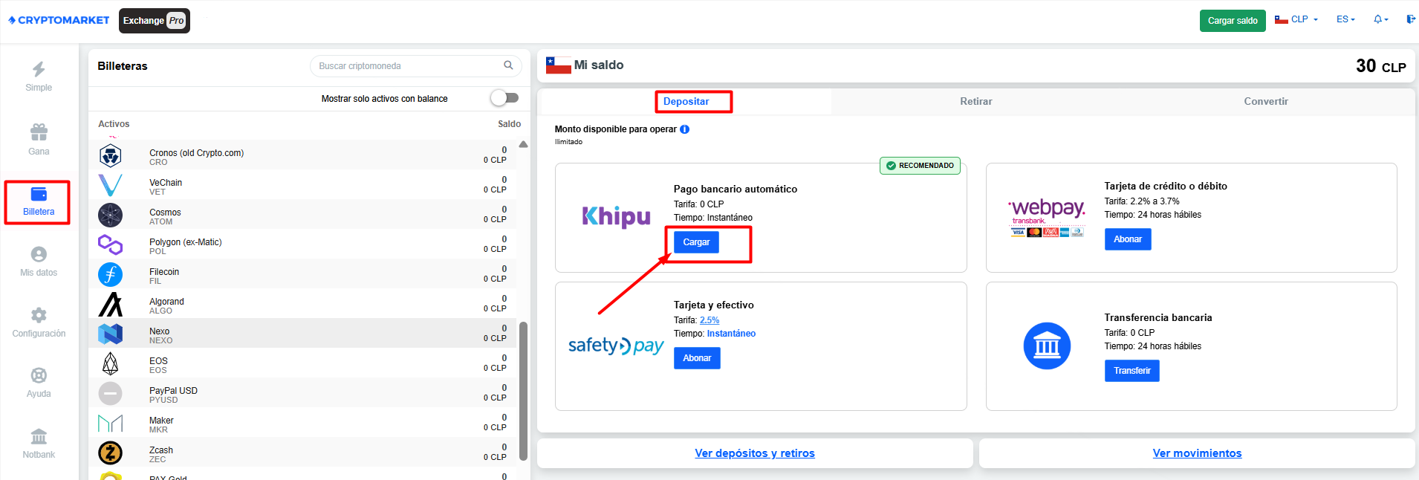Focus the Buscar criptomoneda search field
This screenshot has height=480, width=1419.
point(416,66)
